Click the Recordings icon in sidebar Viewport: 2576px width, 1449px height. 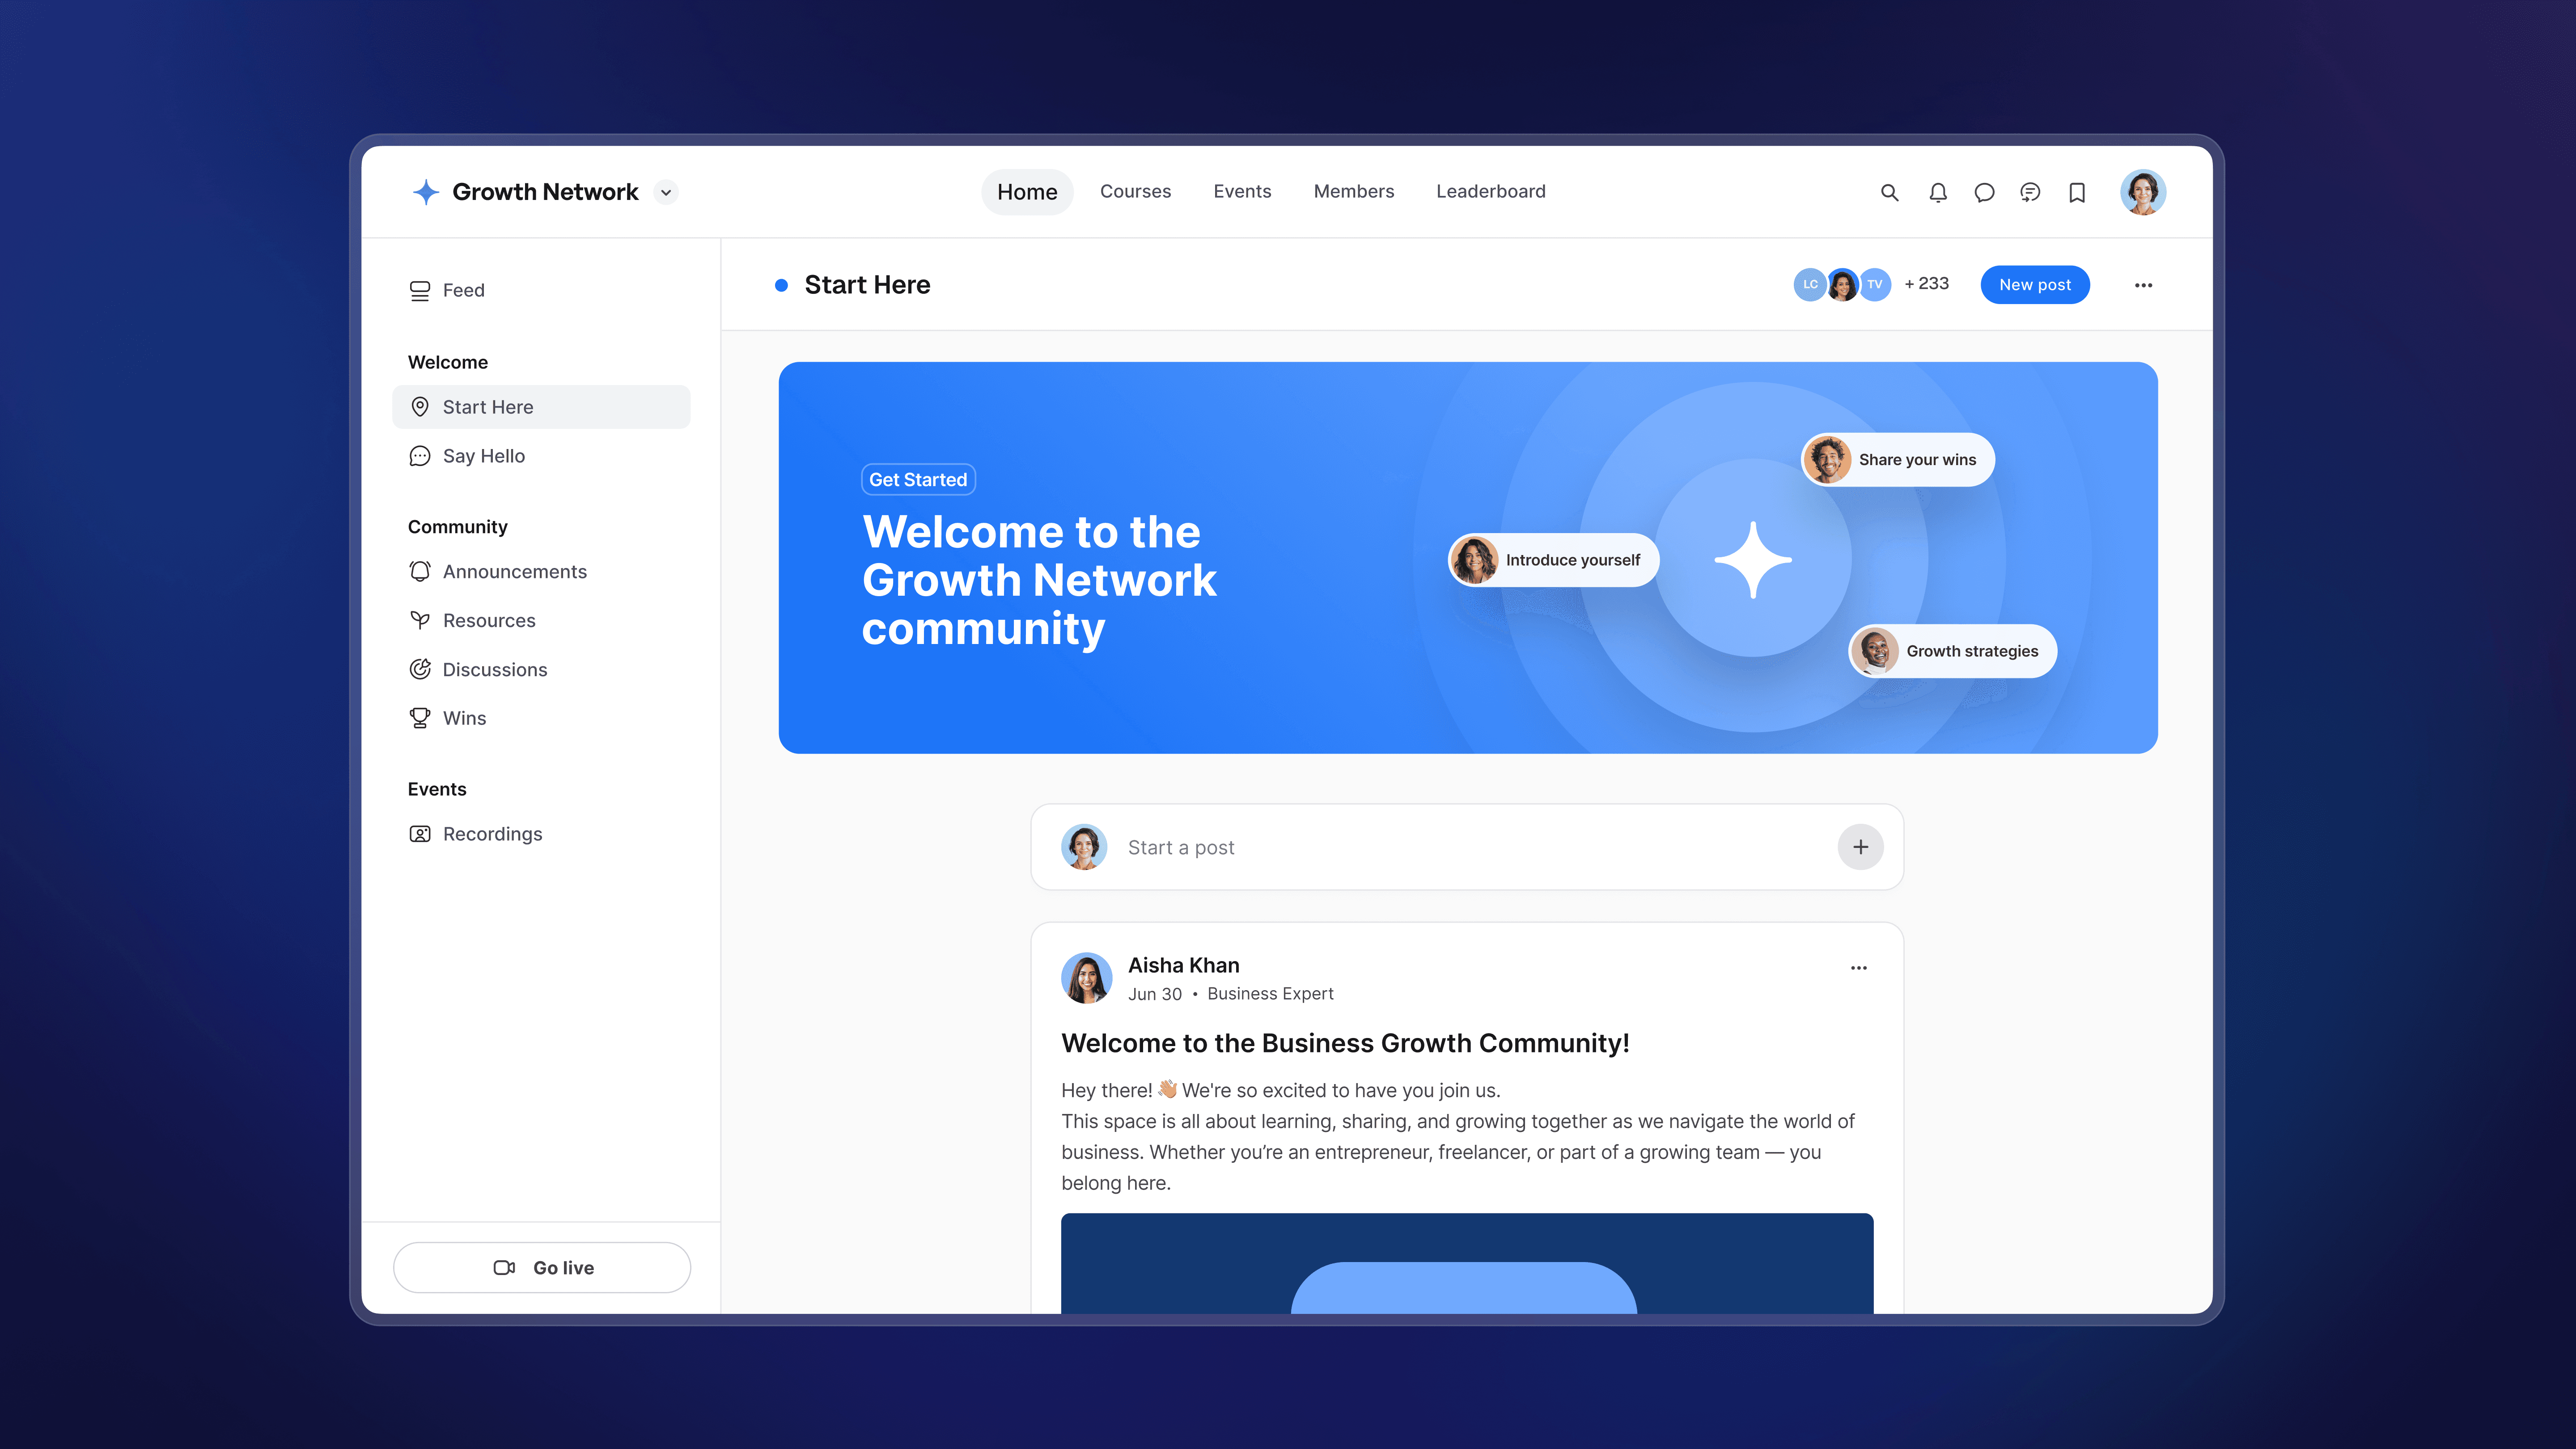(420, 834)
